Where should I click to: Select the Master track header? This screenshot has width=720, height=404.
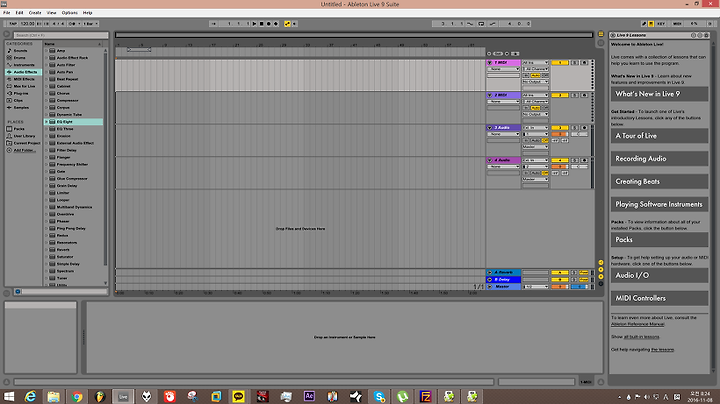pyautogui.click(x=503, y=286)
